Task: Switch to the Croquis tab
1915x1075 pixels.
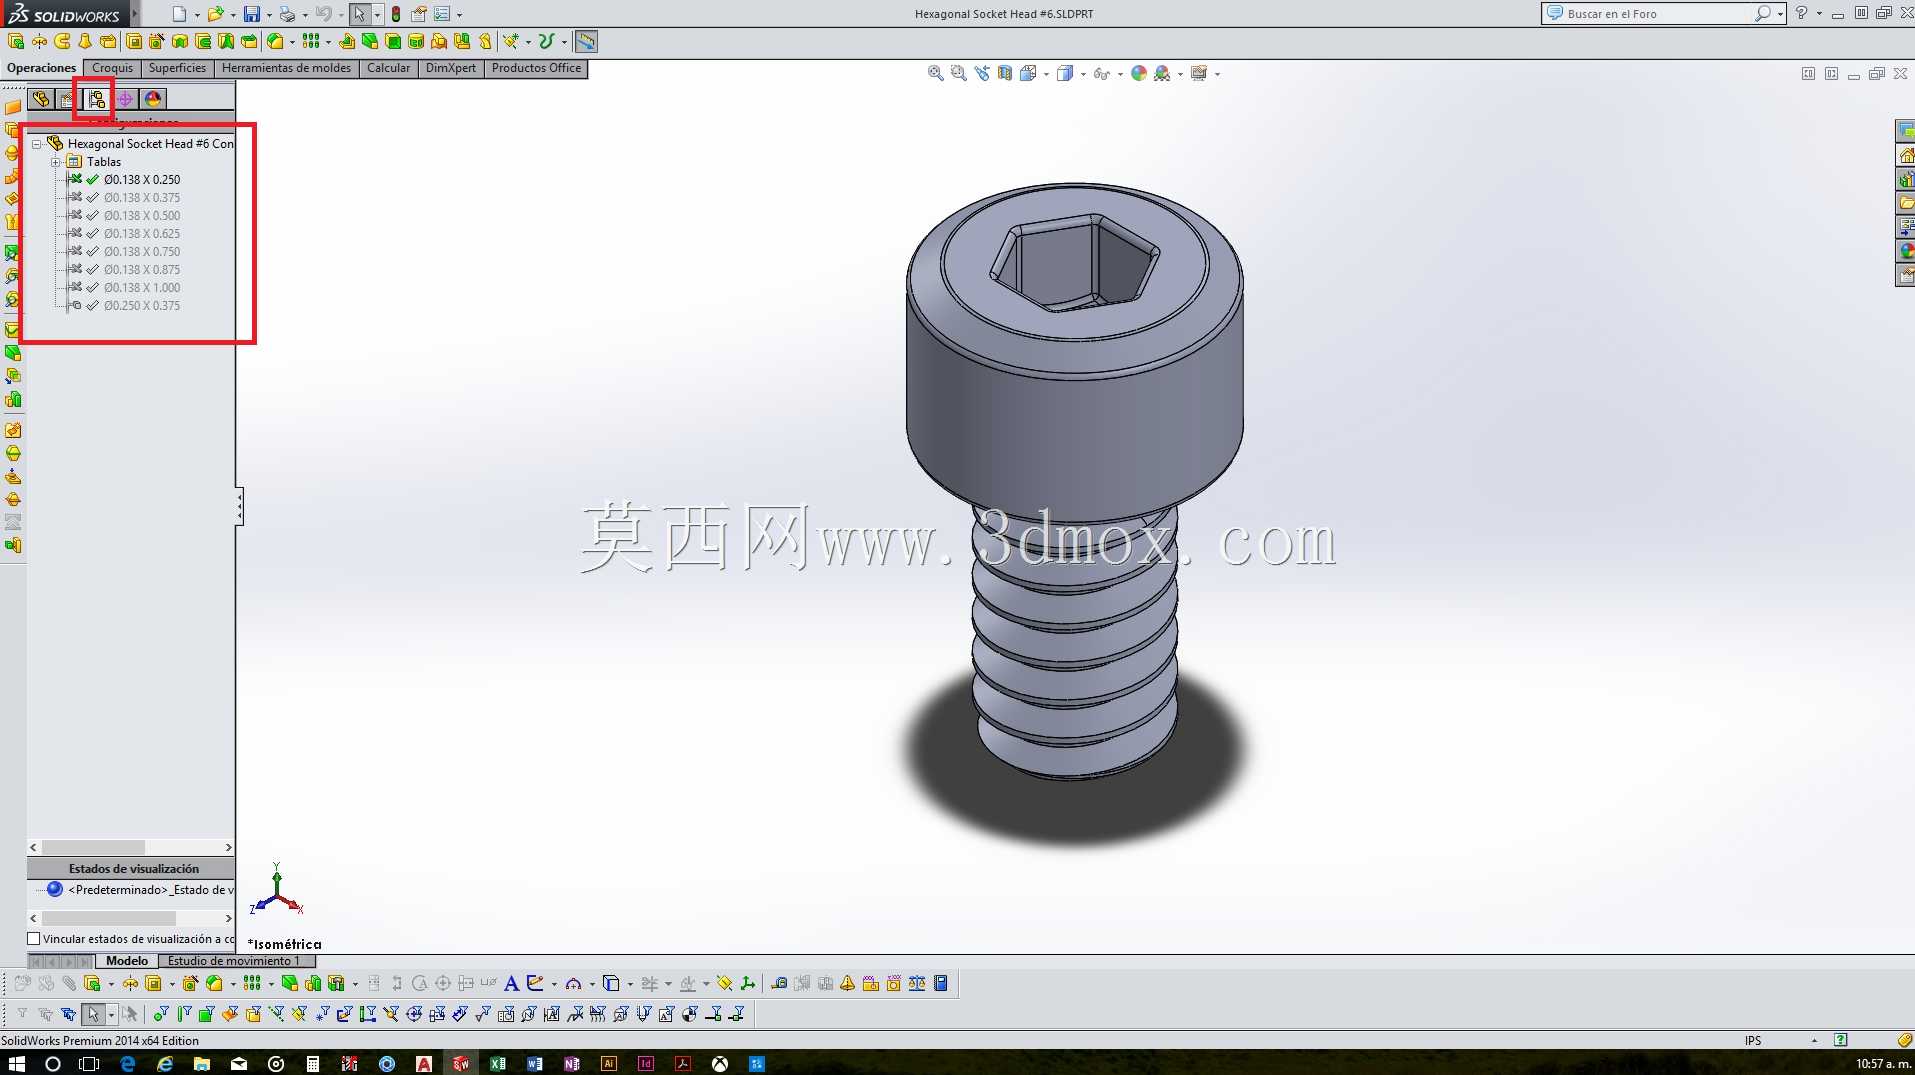Action: 112,68
